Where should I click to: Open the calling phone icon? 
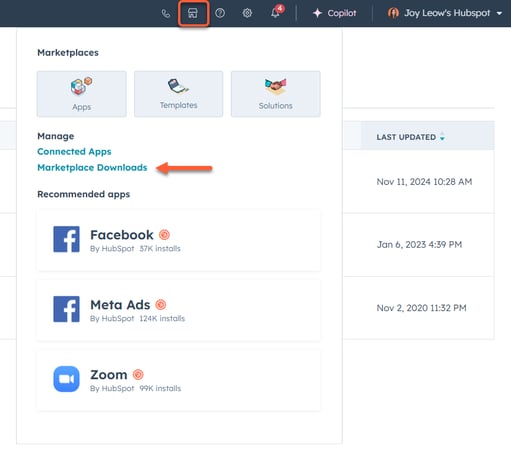tap(166, 14)
